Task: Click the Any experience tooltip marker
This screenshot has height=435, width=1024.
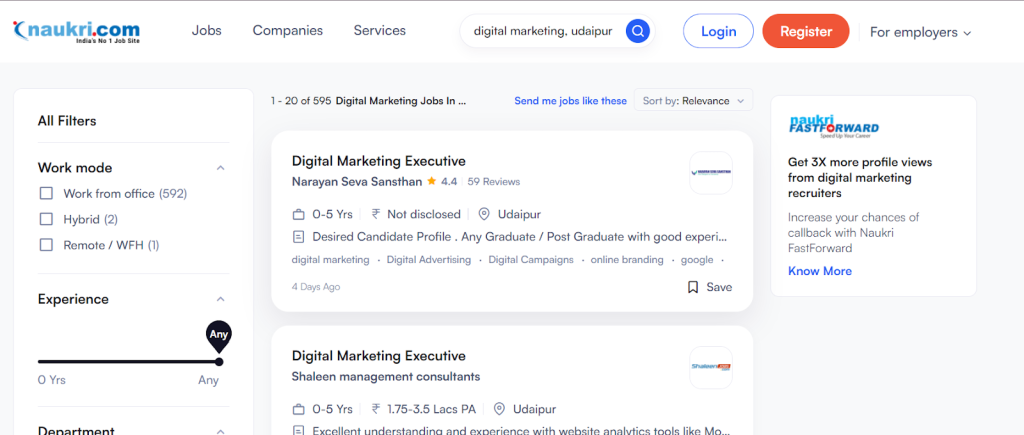Action: tap(219, 335)
